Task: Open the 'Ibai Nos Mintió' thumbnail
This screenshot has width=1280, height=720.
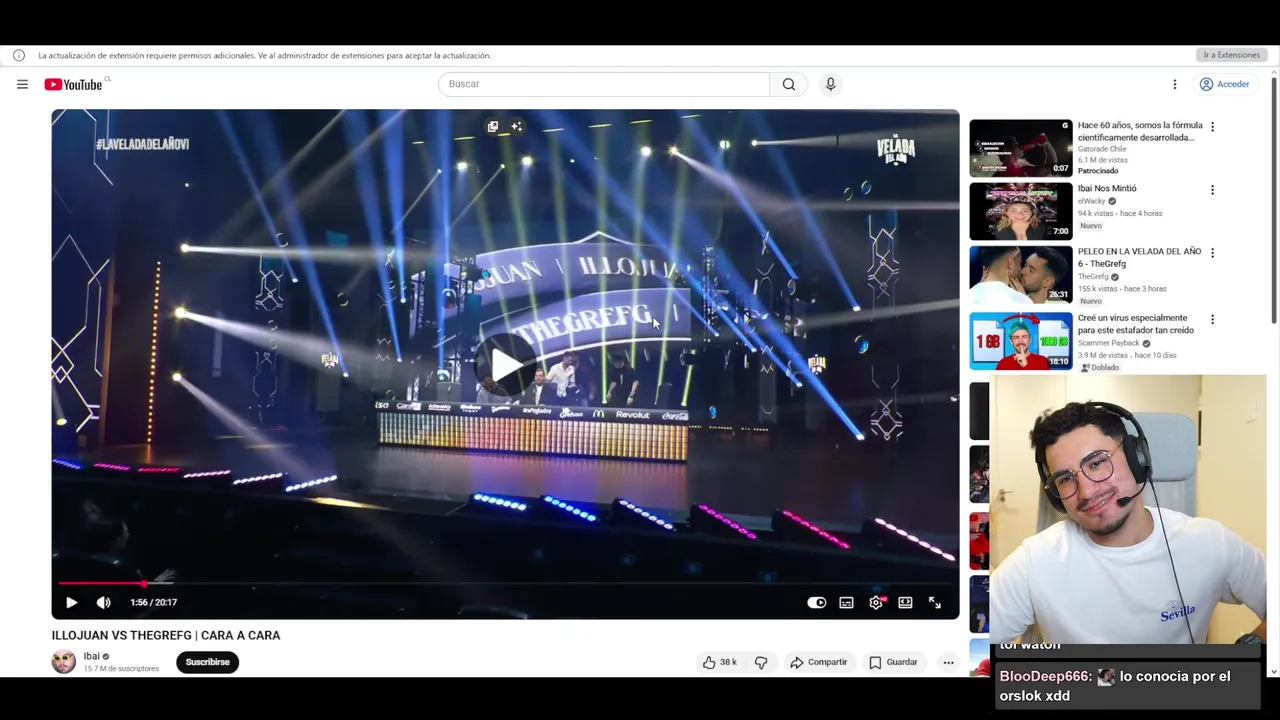Action: pos(1020,211)
